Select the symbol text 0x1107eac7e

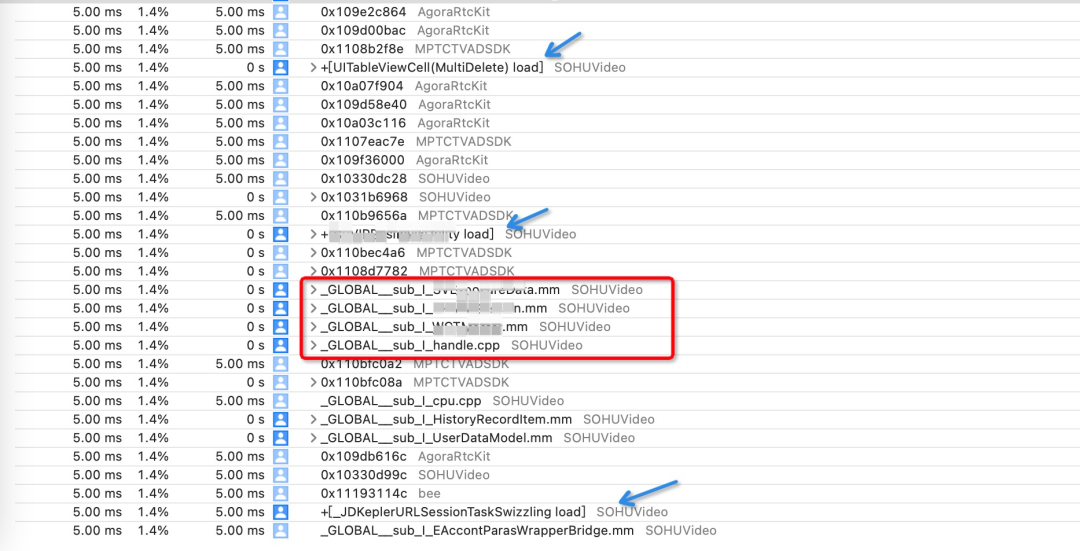click(x=363, y=142)
